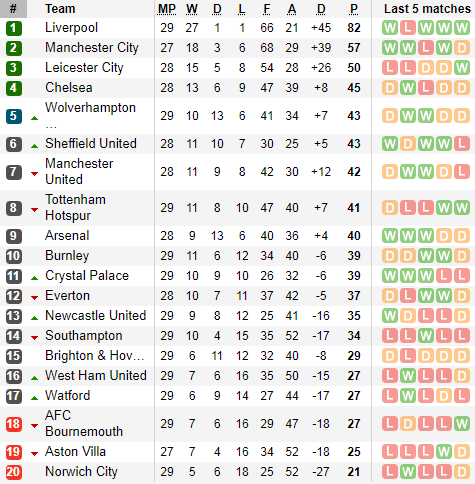Image resolution: width=475 pixels, height=484 pixels.
Task: Click the red rank 20 badge
Action: tap(14, 472)
